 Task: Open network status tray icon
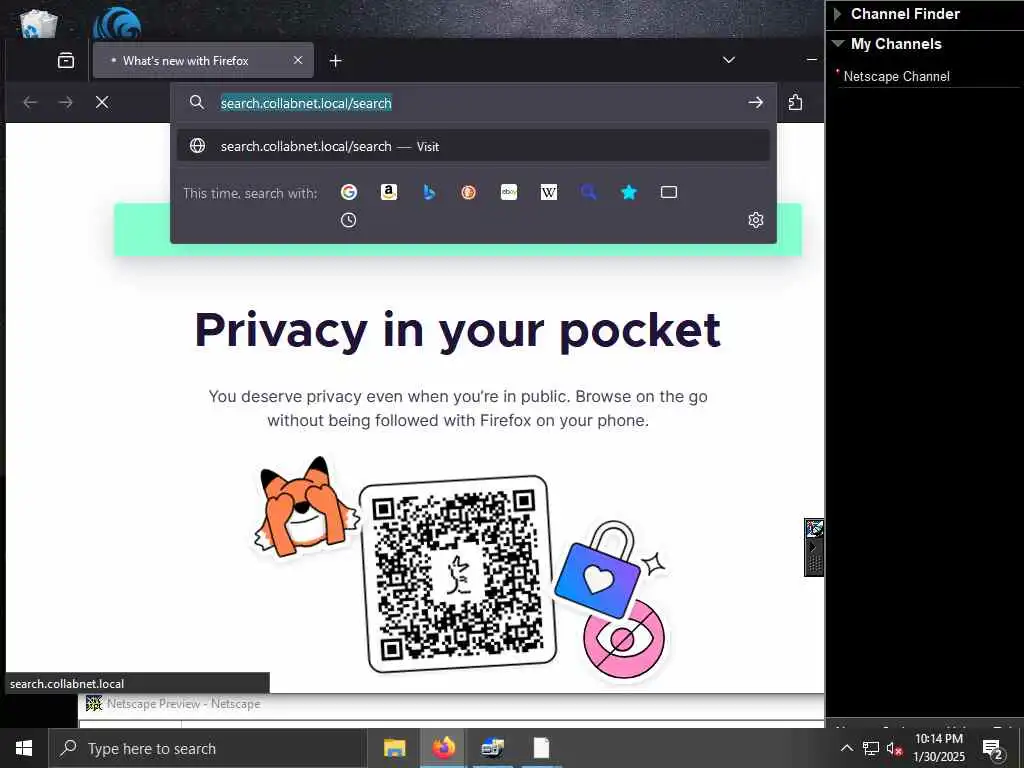(x=871, y=748)
